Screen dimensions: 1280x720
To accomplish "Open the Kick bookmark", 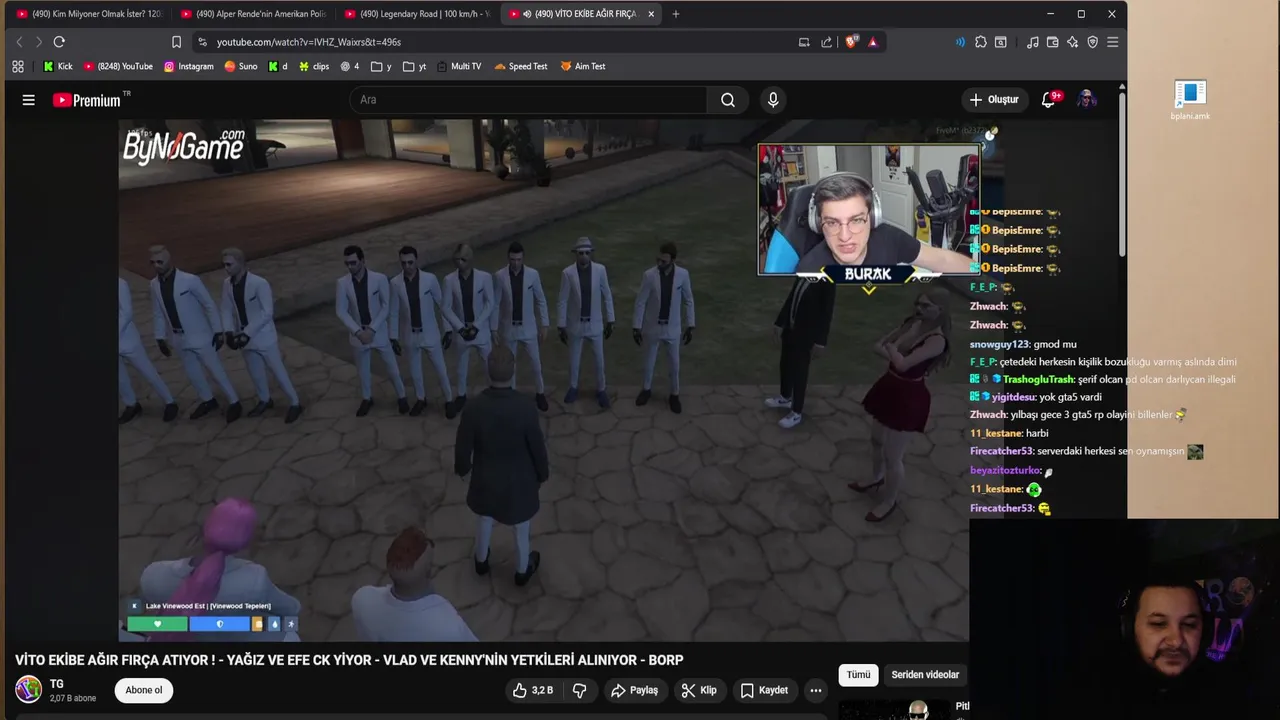I will click(58, 66).
